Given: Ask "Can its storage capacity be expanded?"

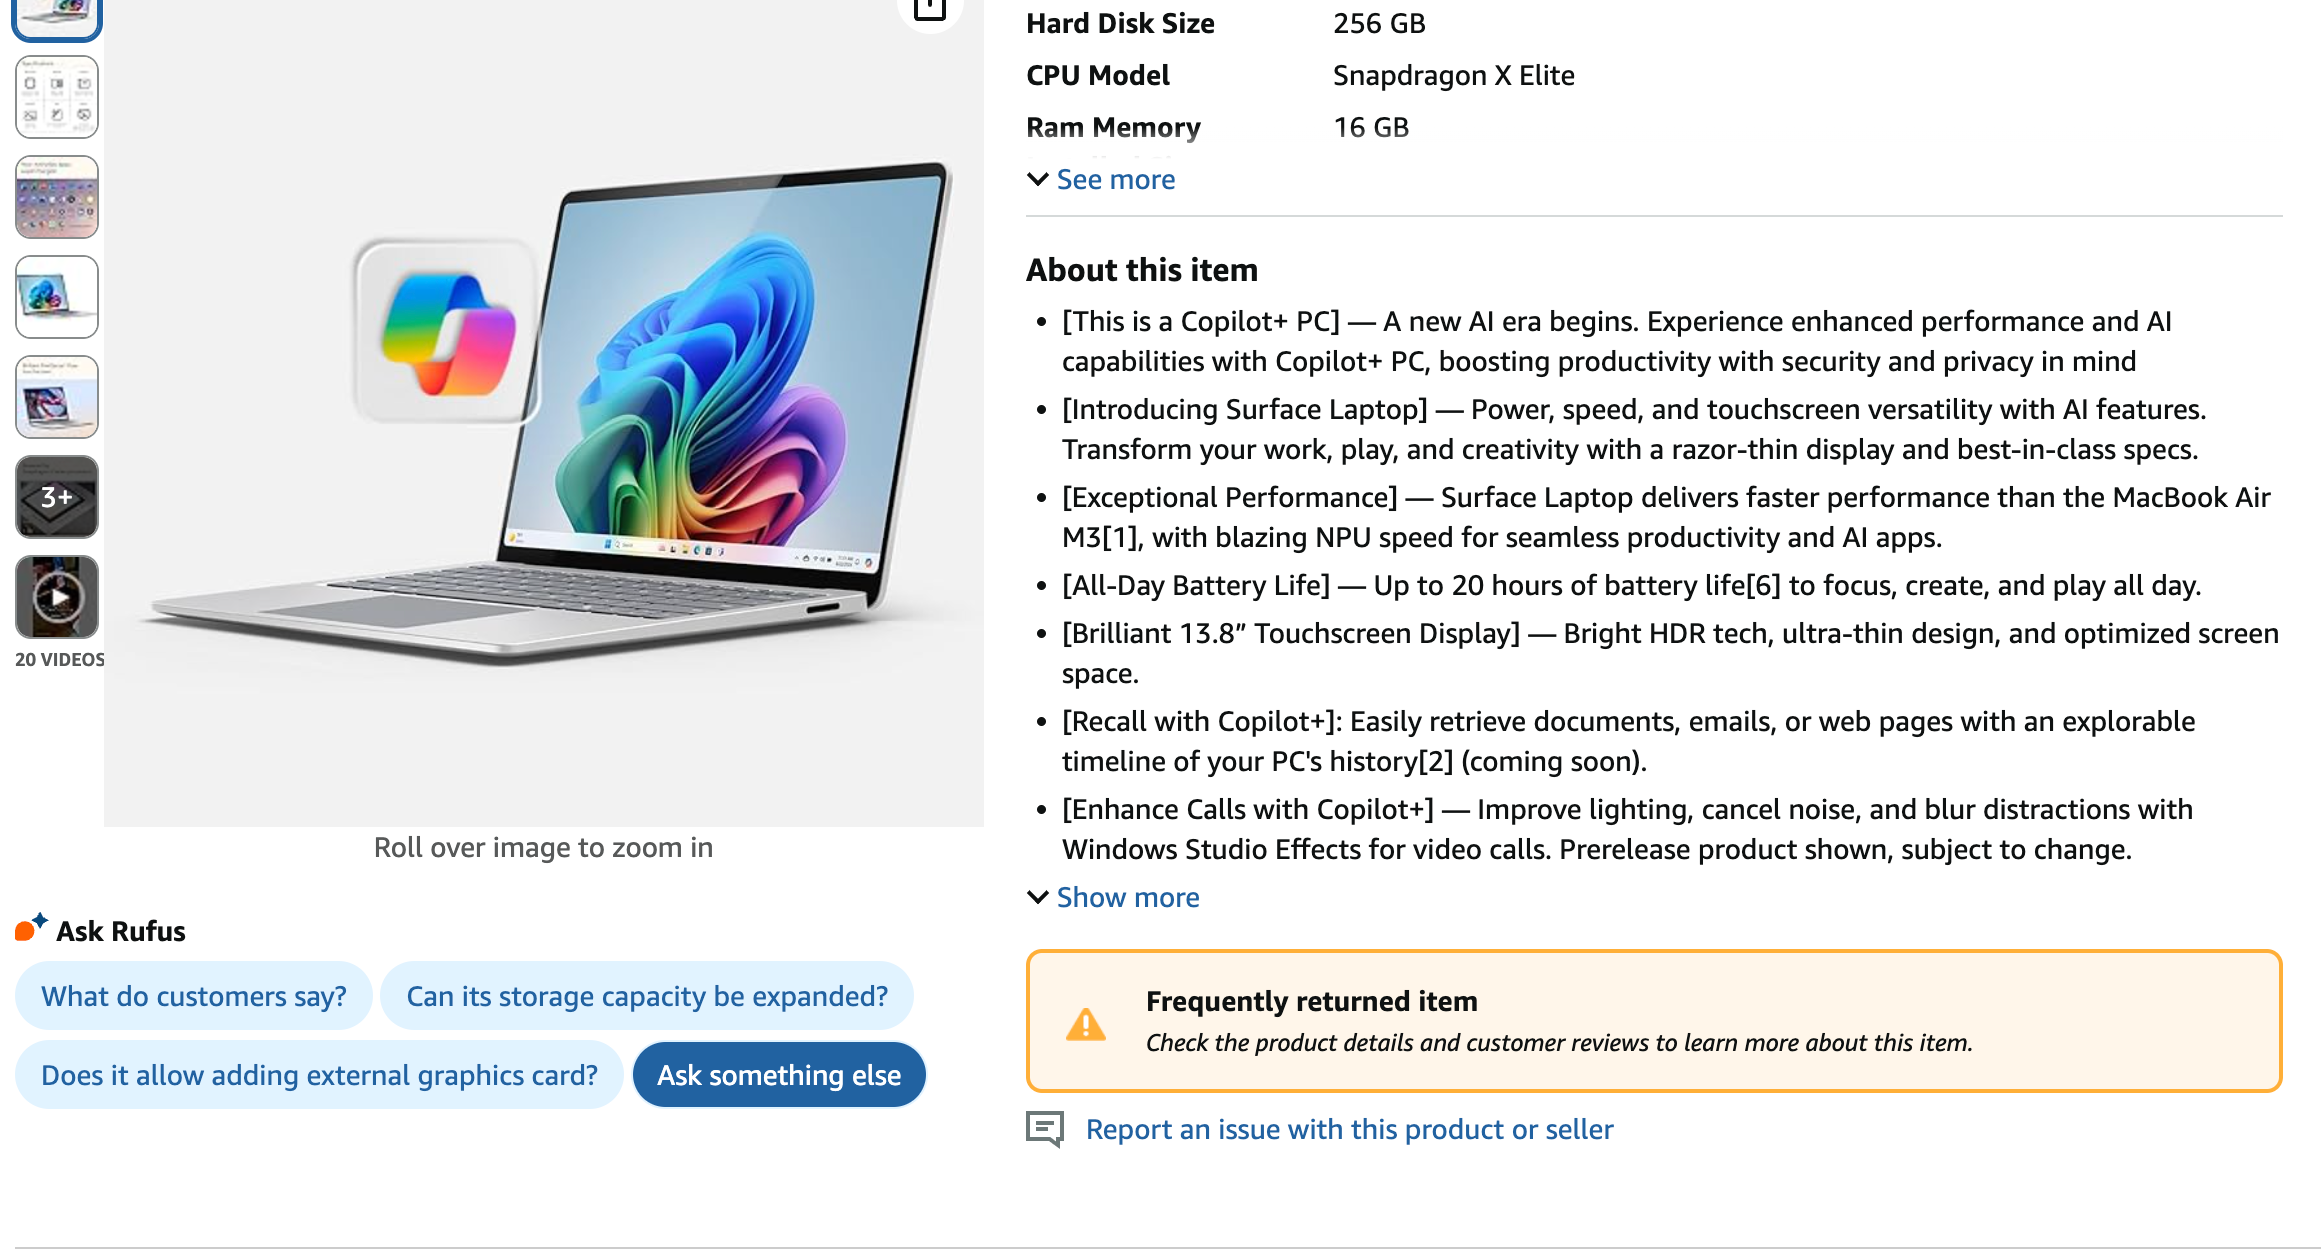Looking at the screenshot, I should (647, 995).
